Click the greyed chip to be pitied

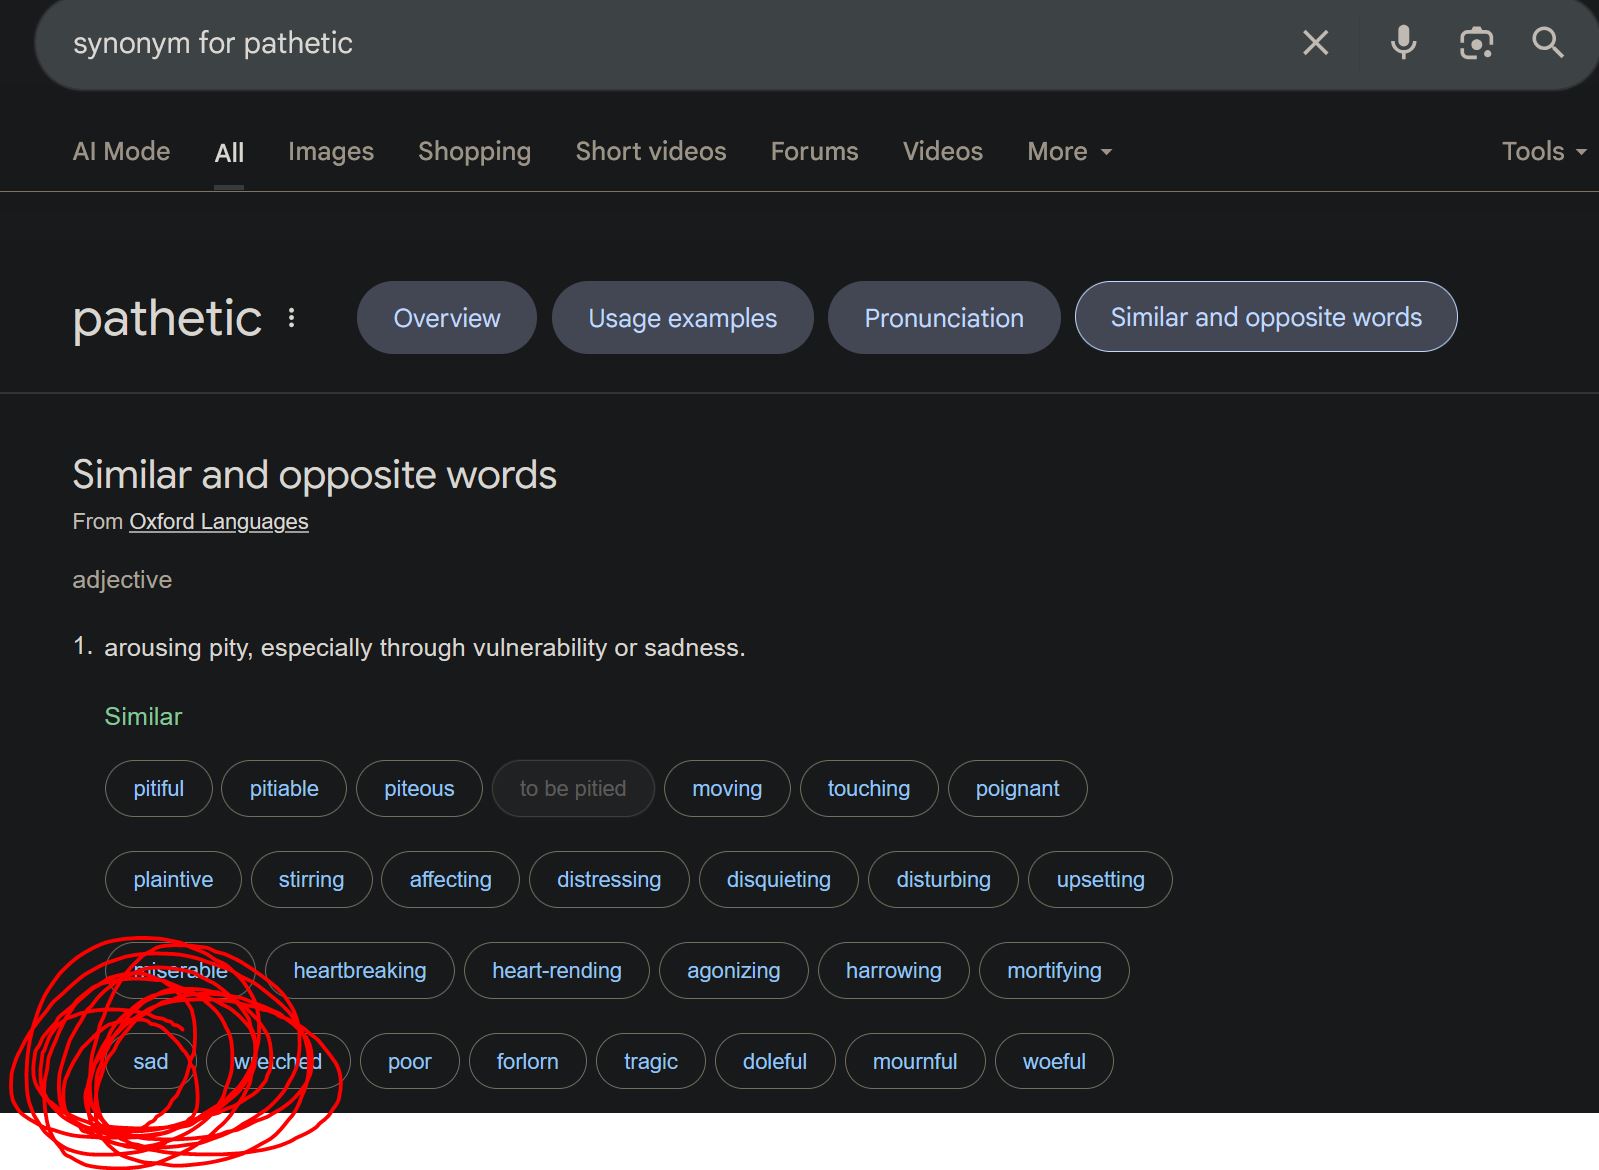(573, 788)
